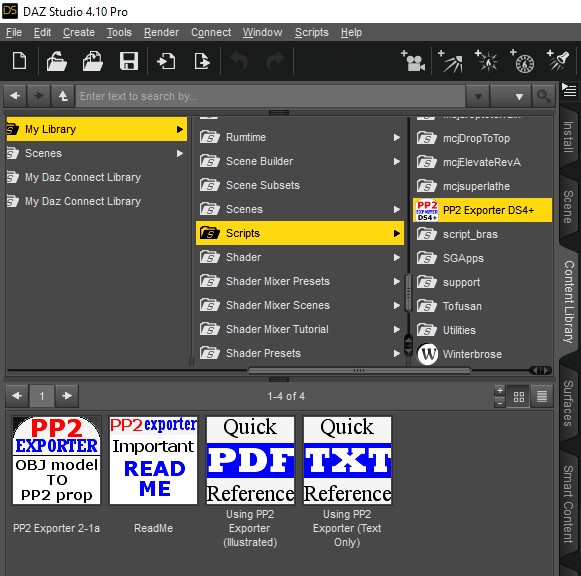The image size is (581, 576).
Task: Select the first My Daz Connect Library entry
Action: (x=96, y=177)
